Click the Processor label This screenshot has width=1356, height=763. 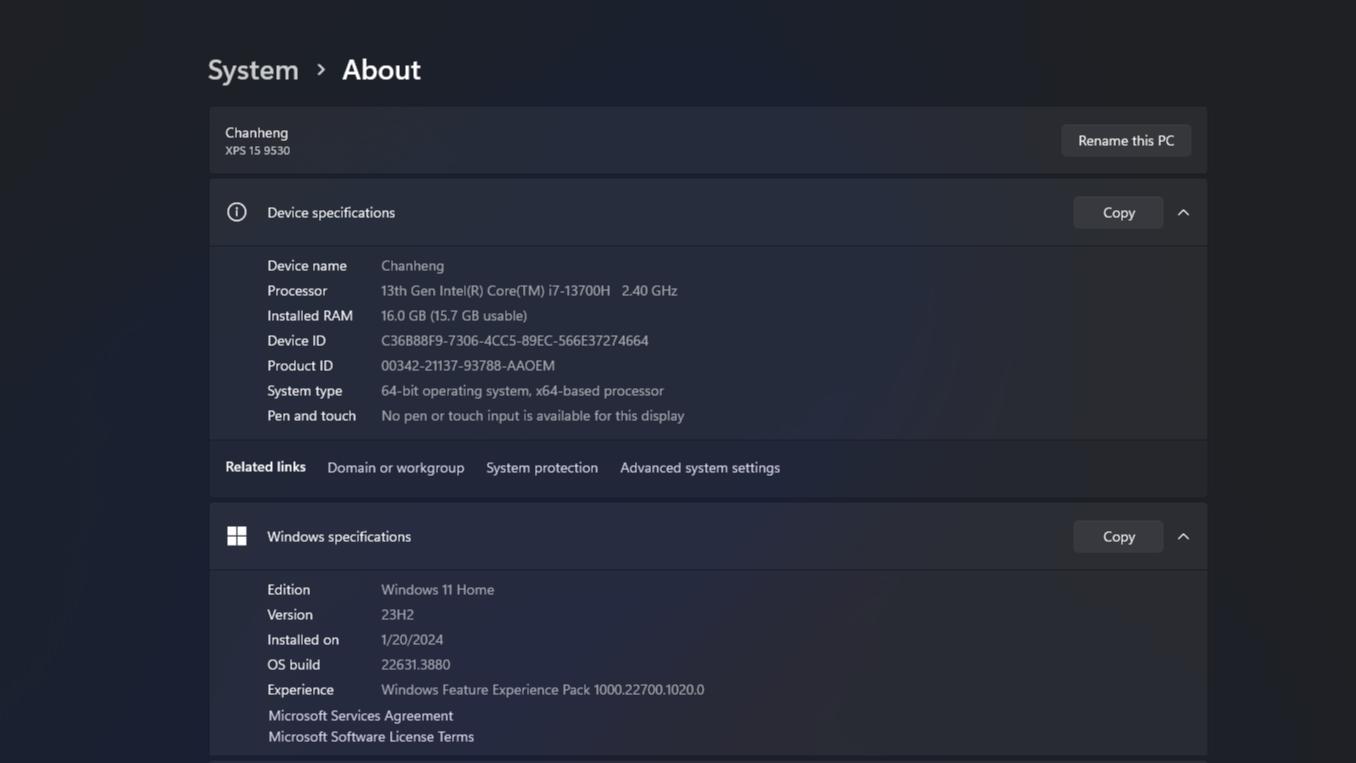(297, 290)
